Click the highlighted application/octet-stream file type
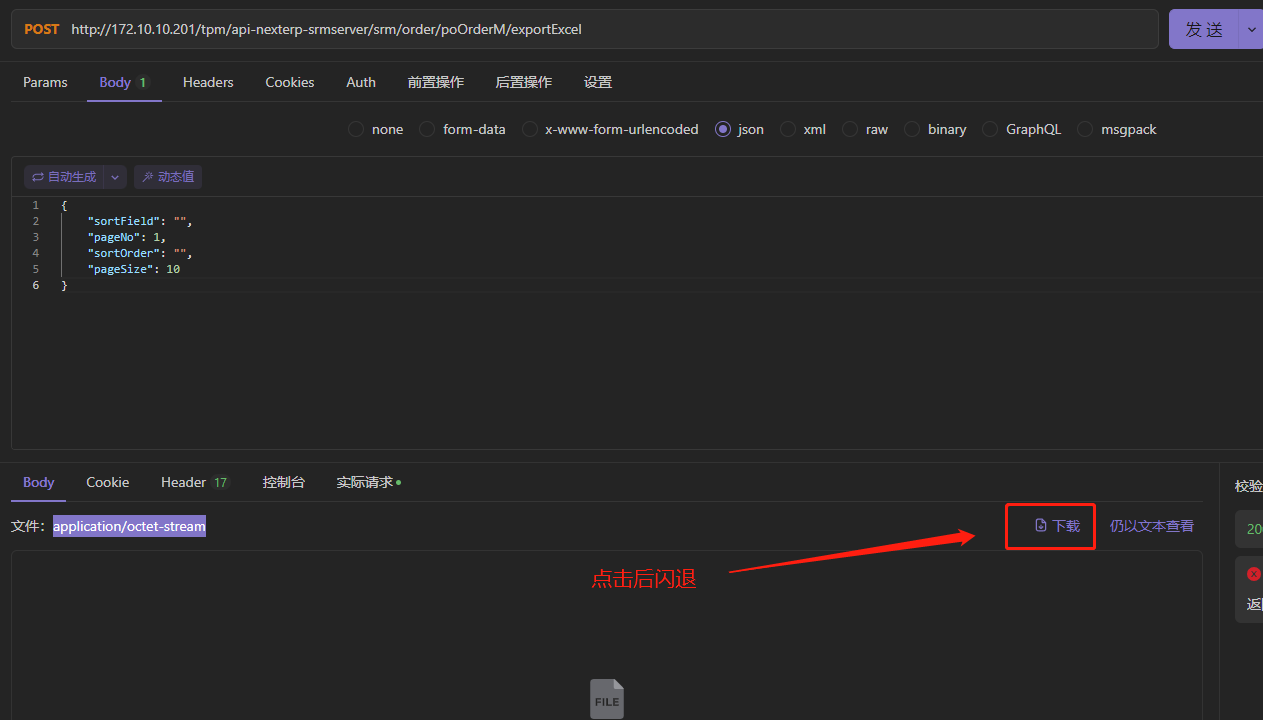Viewport: 1263px width, 720px height. (x=129, y=525)
